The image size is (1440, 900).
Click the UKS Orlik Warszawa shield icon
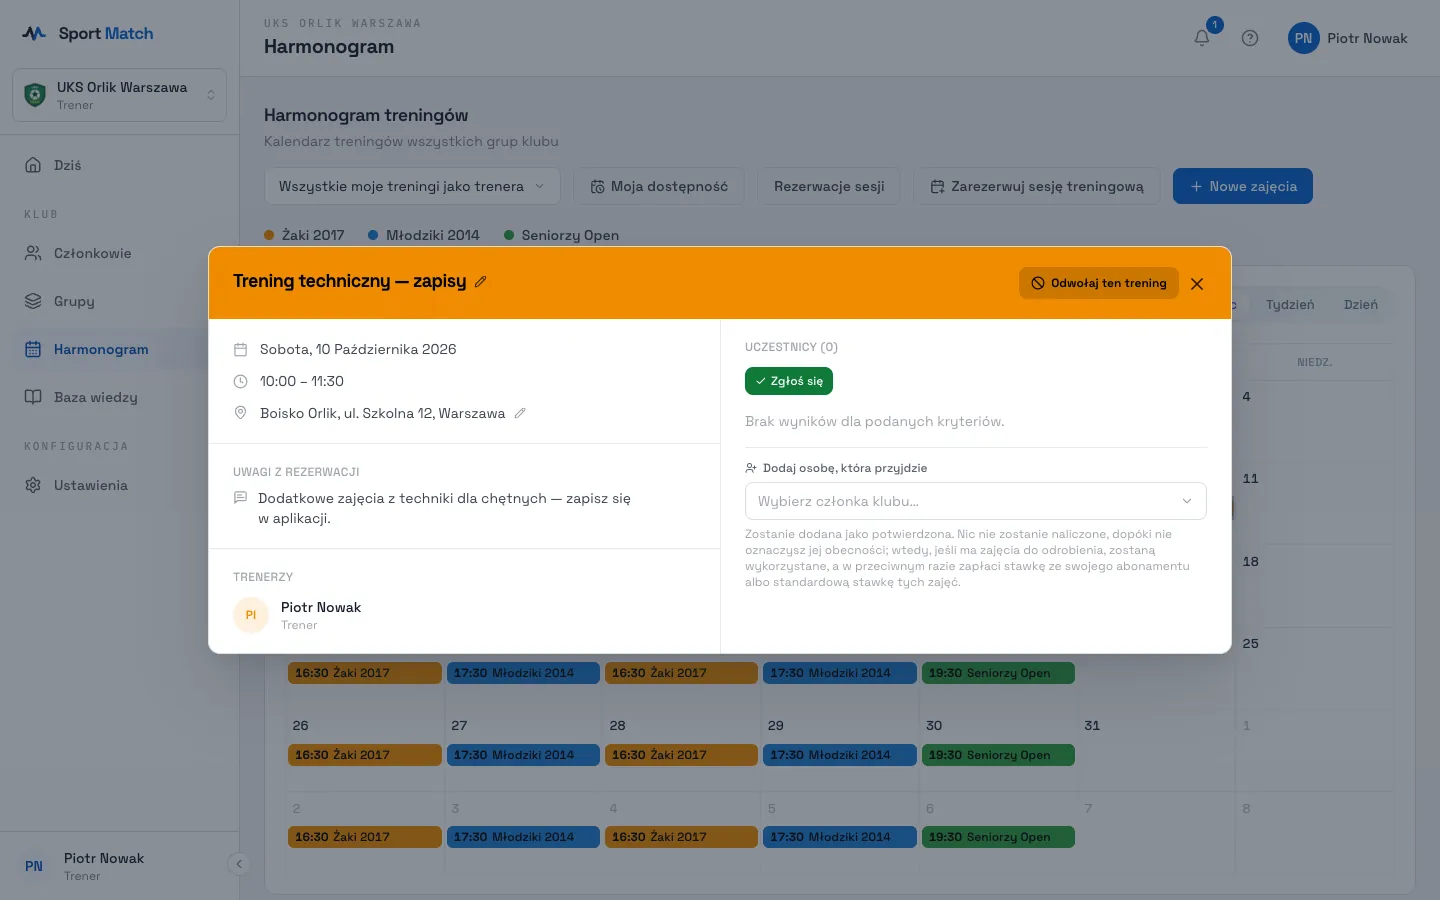tap(35, 95)
